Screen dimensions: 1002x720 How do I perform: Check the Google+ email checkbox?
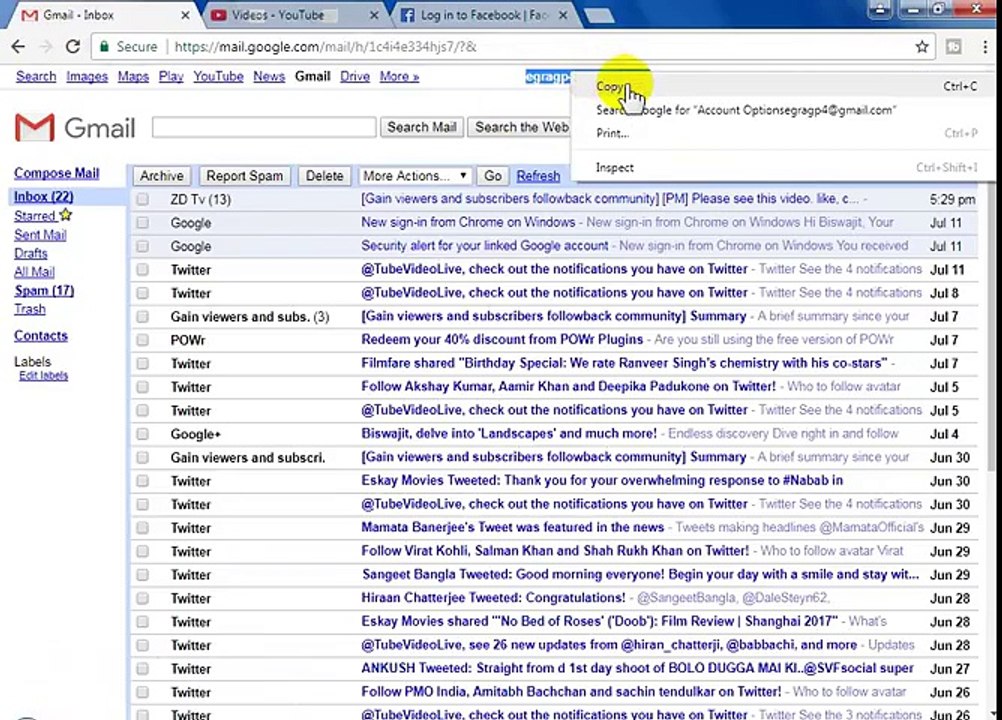pyautogui.click(x=143, y=434)
